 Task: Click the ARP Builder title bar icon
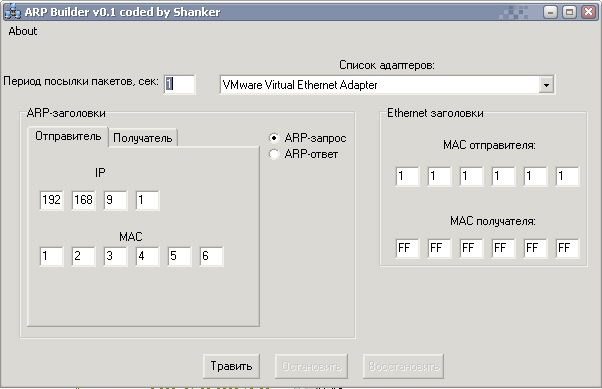(12, 12)
